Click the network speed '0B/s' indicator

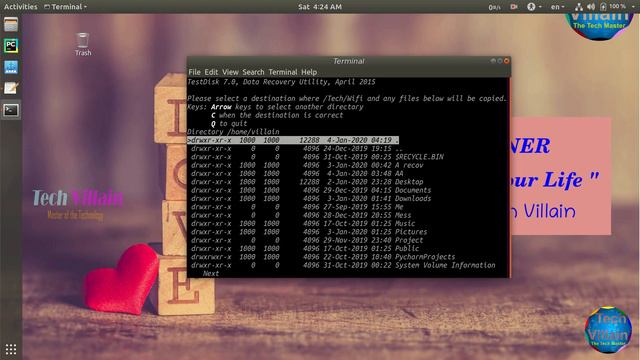(x=494, y=7)
